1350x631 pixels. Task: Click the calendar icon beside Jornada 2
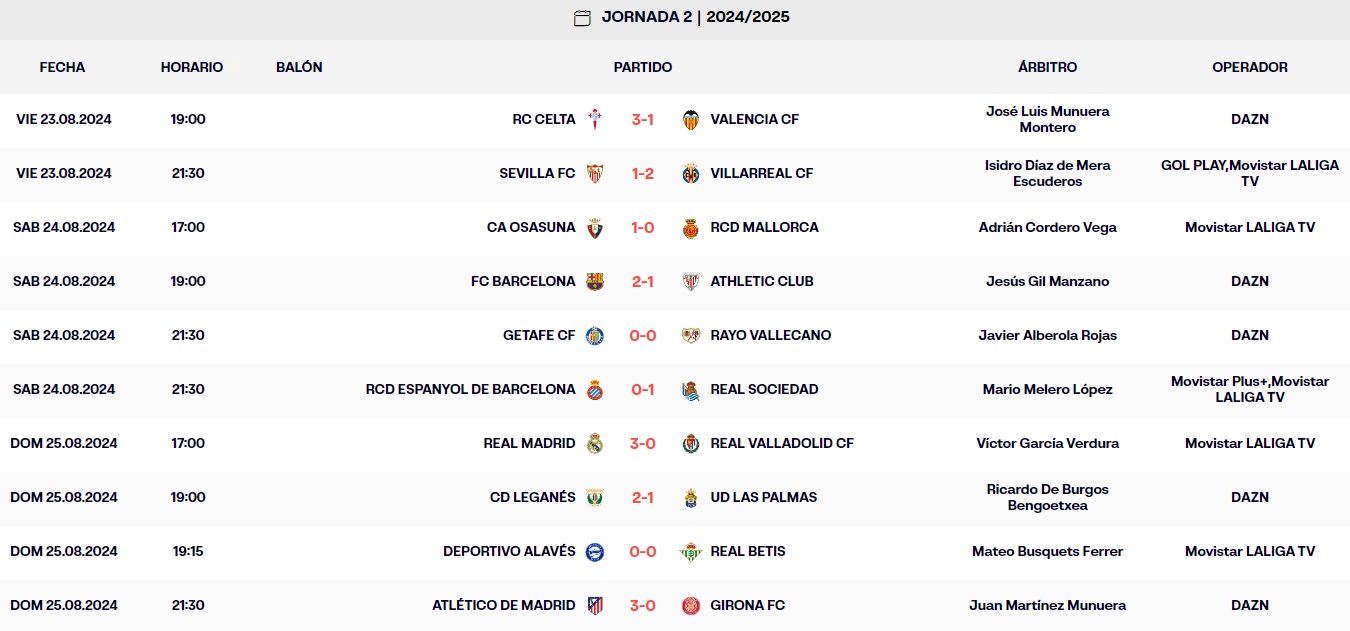tap(581, 17)
